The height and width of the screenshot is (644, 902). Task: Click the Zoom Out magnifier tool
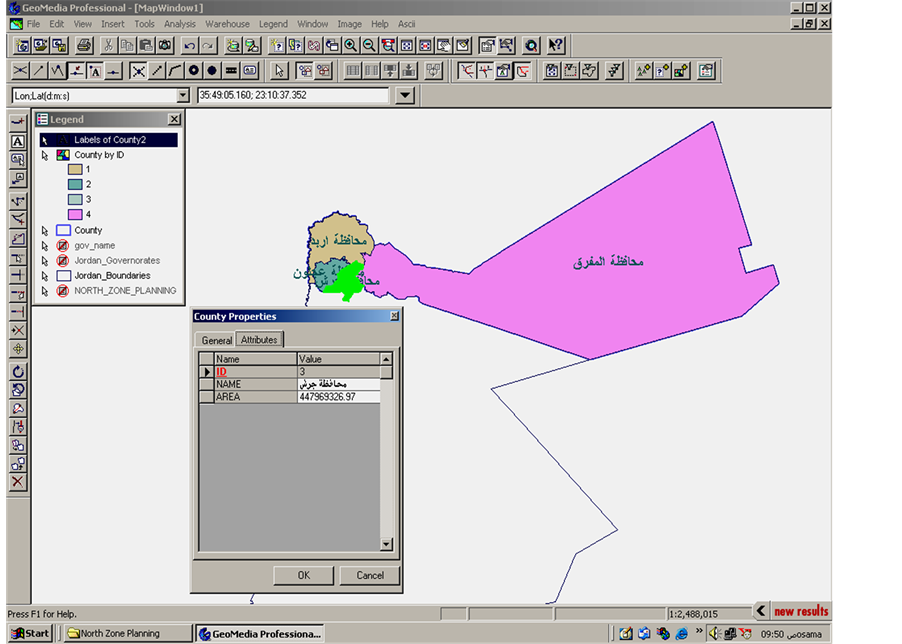coord(369,45)
